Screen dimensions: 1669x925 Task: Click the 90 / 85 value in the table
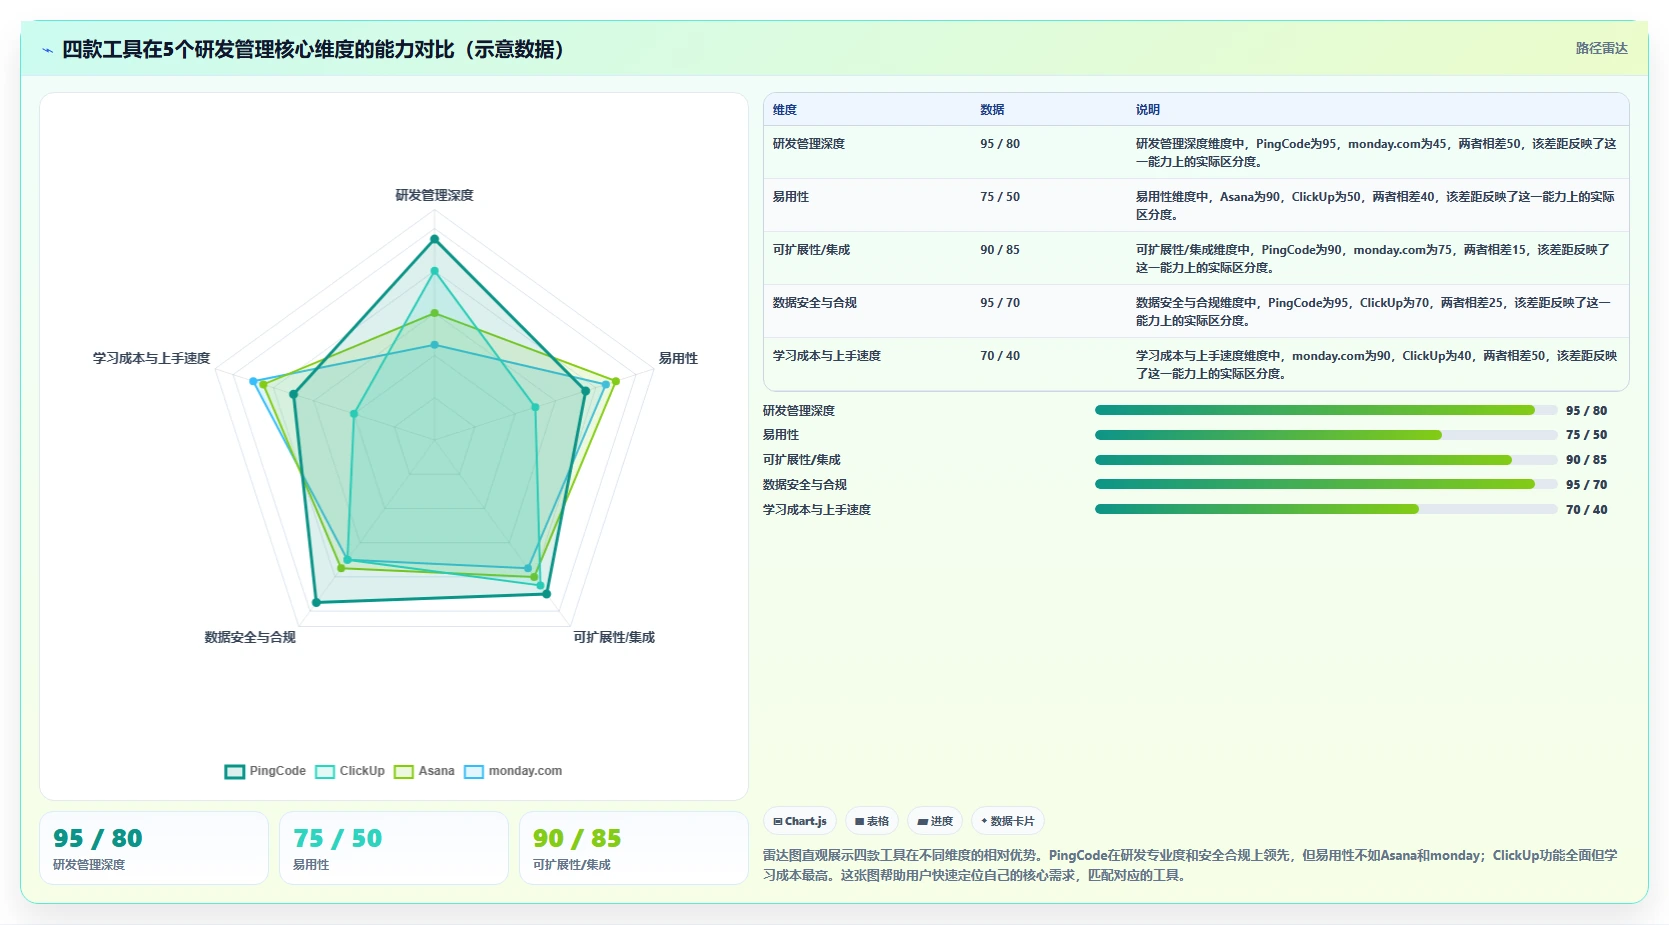[1000, 250]
